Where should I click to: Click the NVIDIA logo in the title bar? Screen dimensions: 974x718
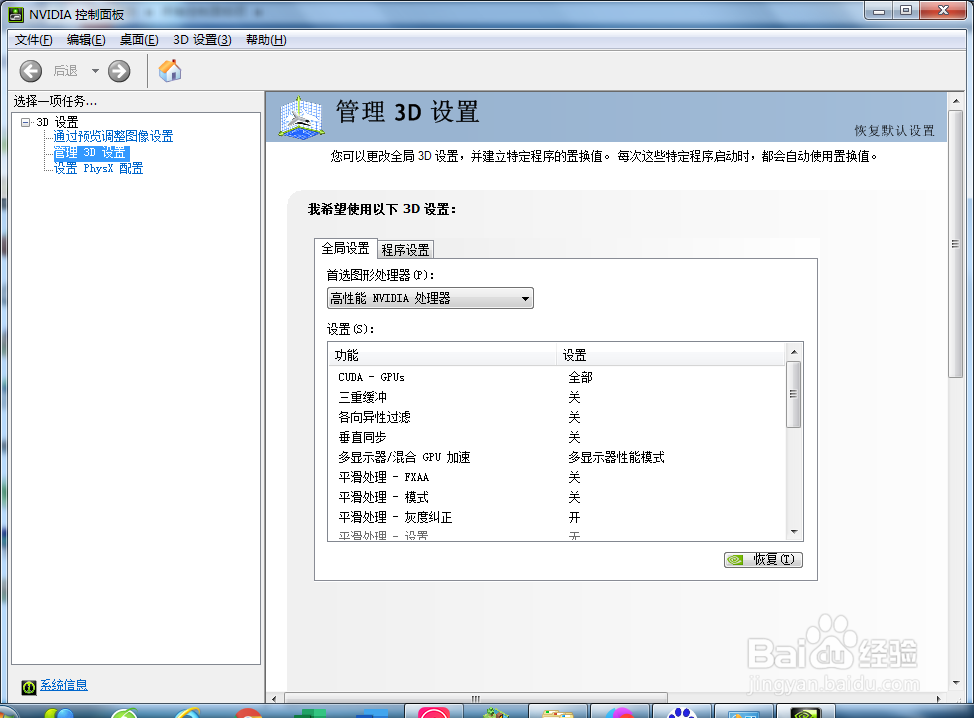pyautogui.click(x=16, y=14)
